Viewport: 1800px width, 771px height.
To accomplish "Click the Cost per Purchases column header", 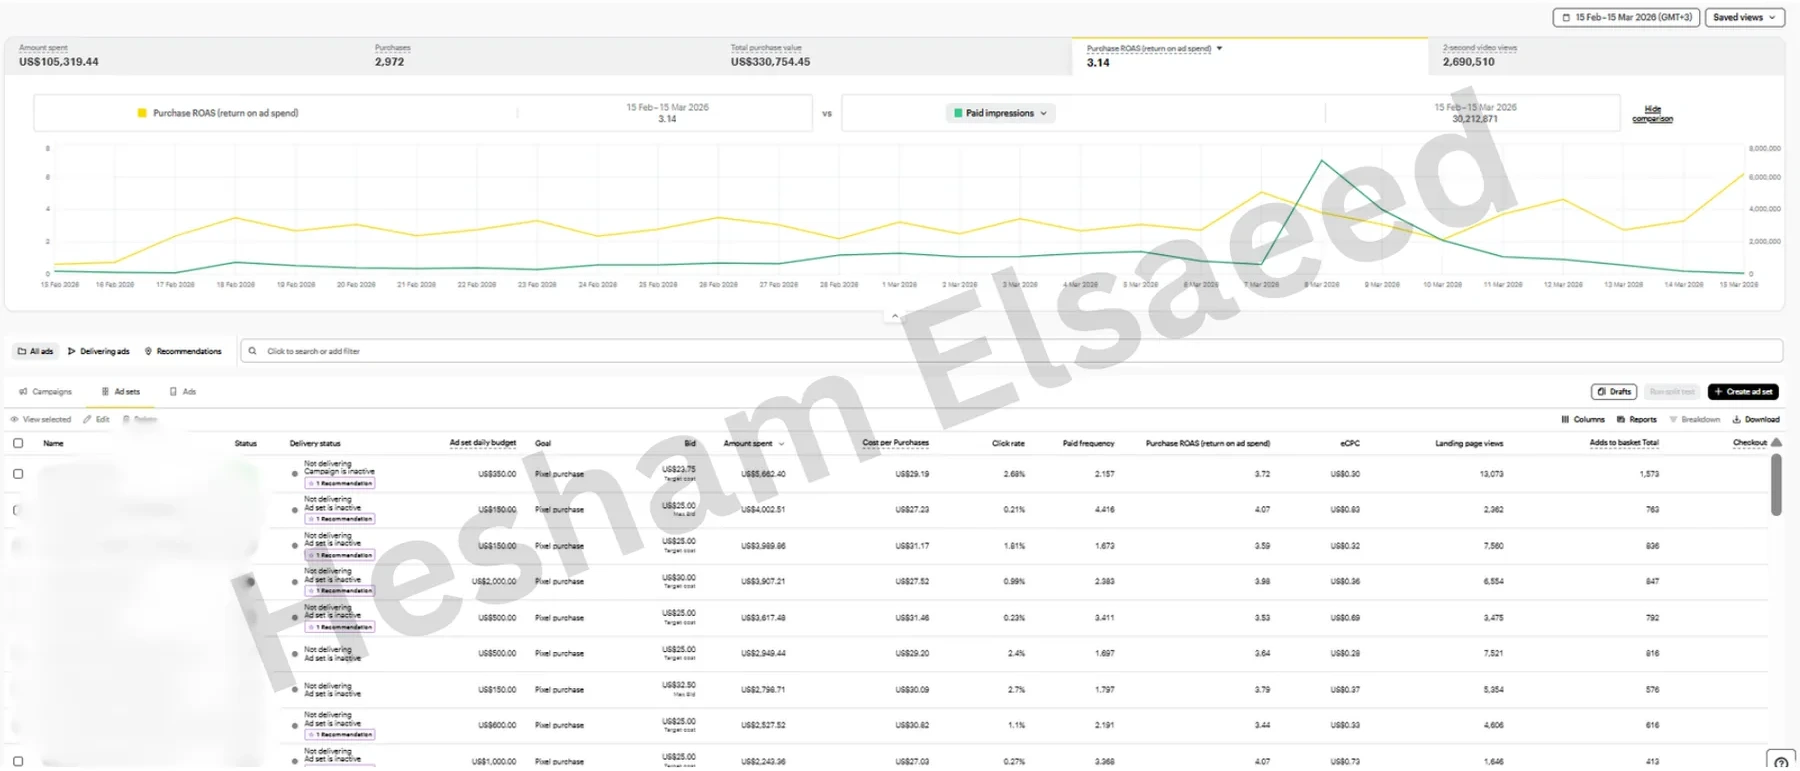I will pyautogui.click(x=895, y=443).
